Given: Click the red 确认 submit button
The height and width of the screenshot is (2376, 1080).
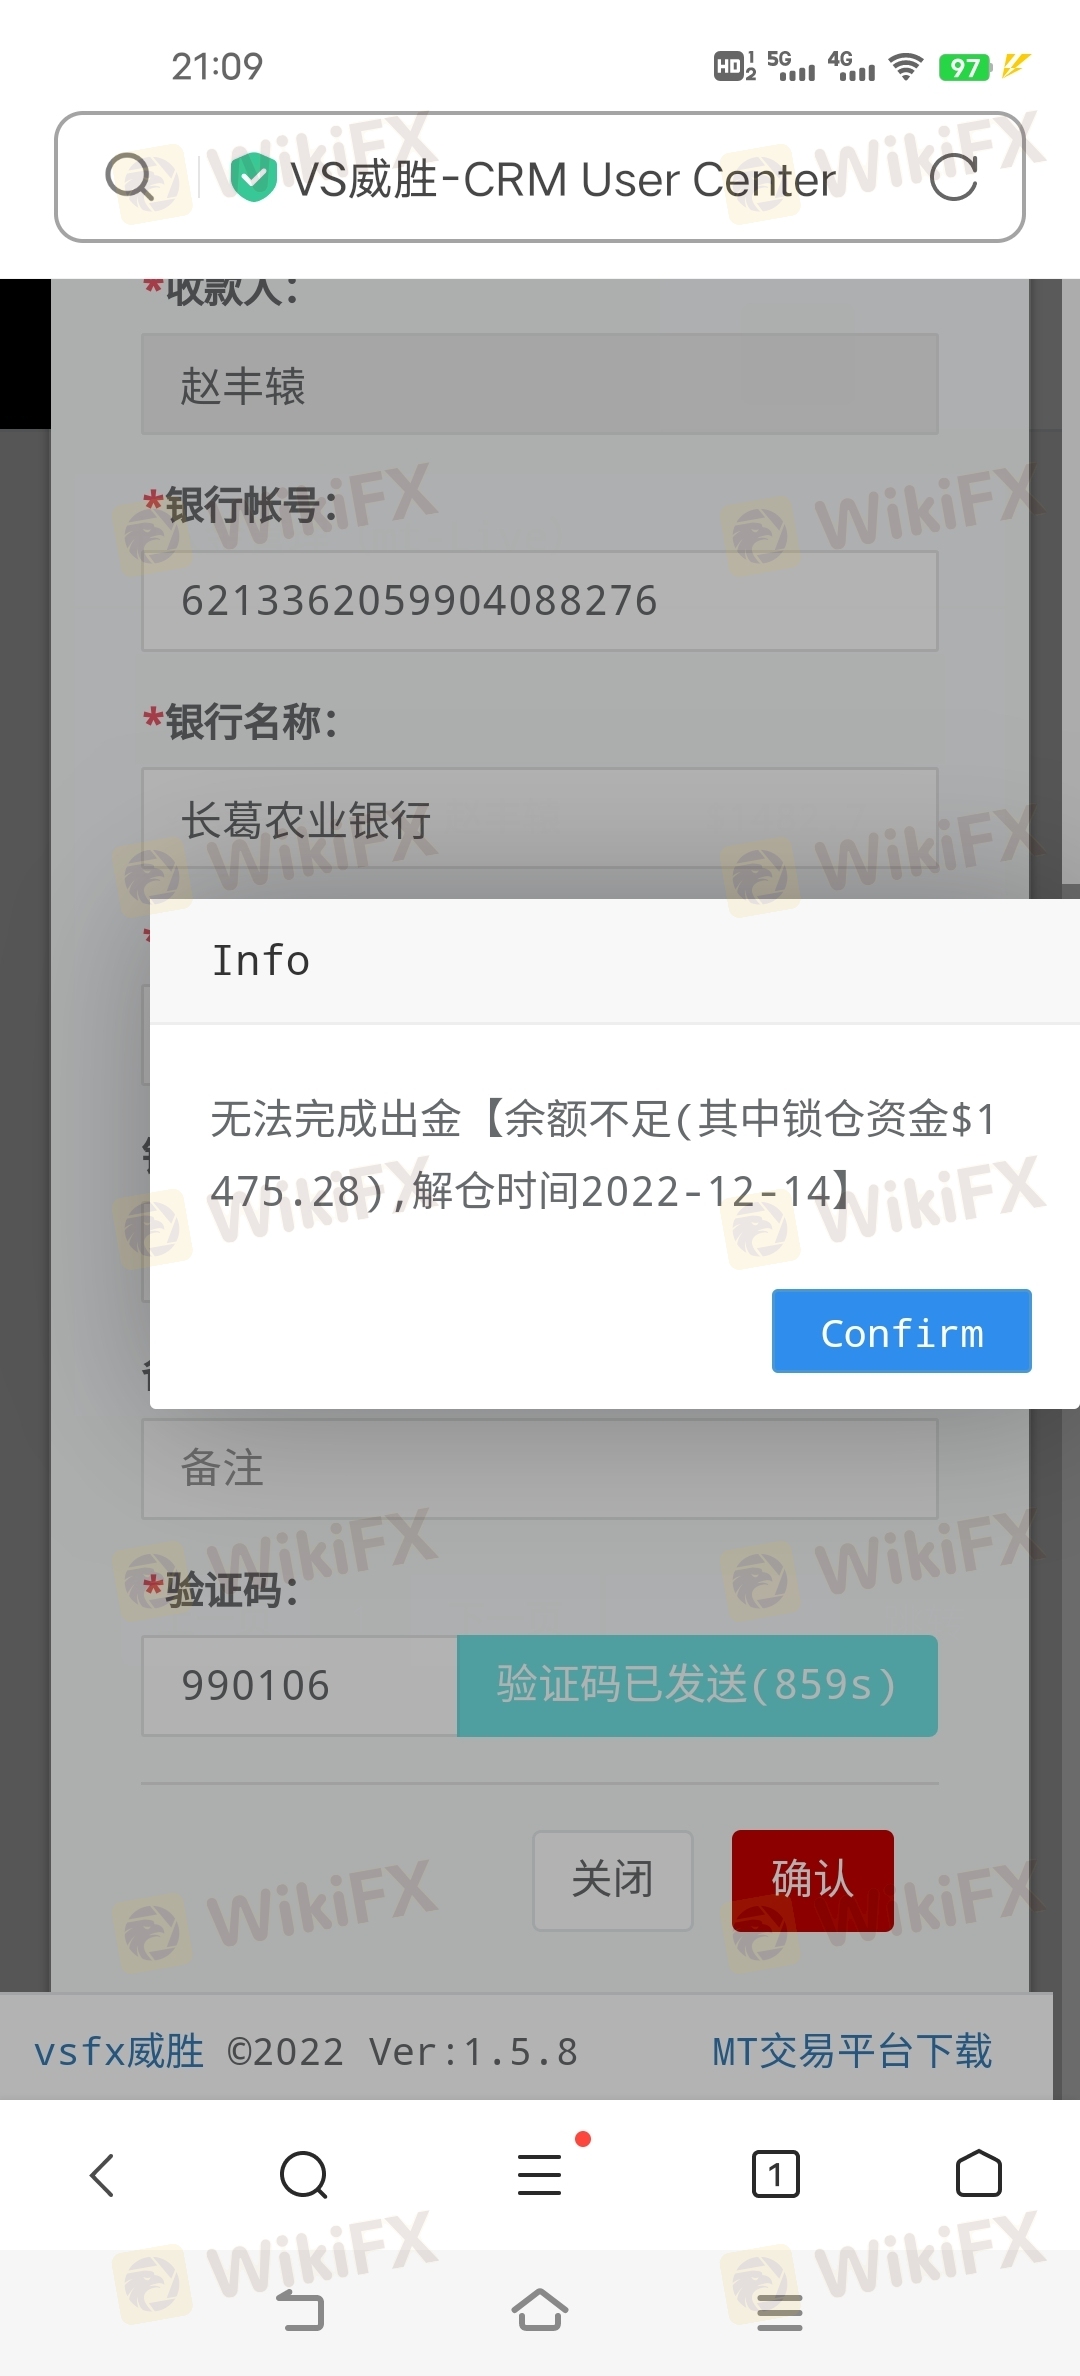Looking at the screenshot, I should pos(812,1880).
